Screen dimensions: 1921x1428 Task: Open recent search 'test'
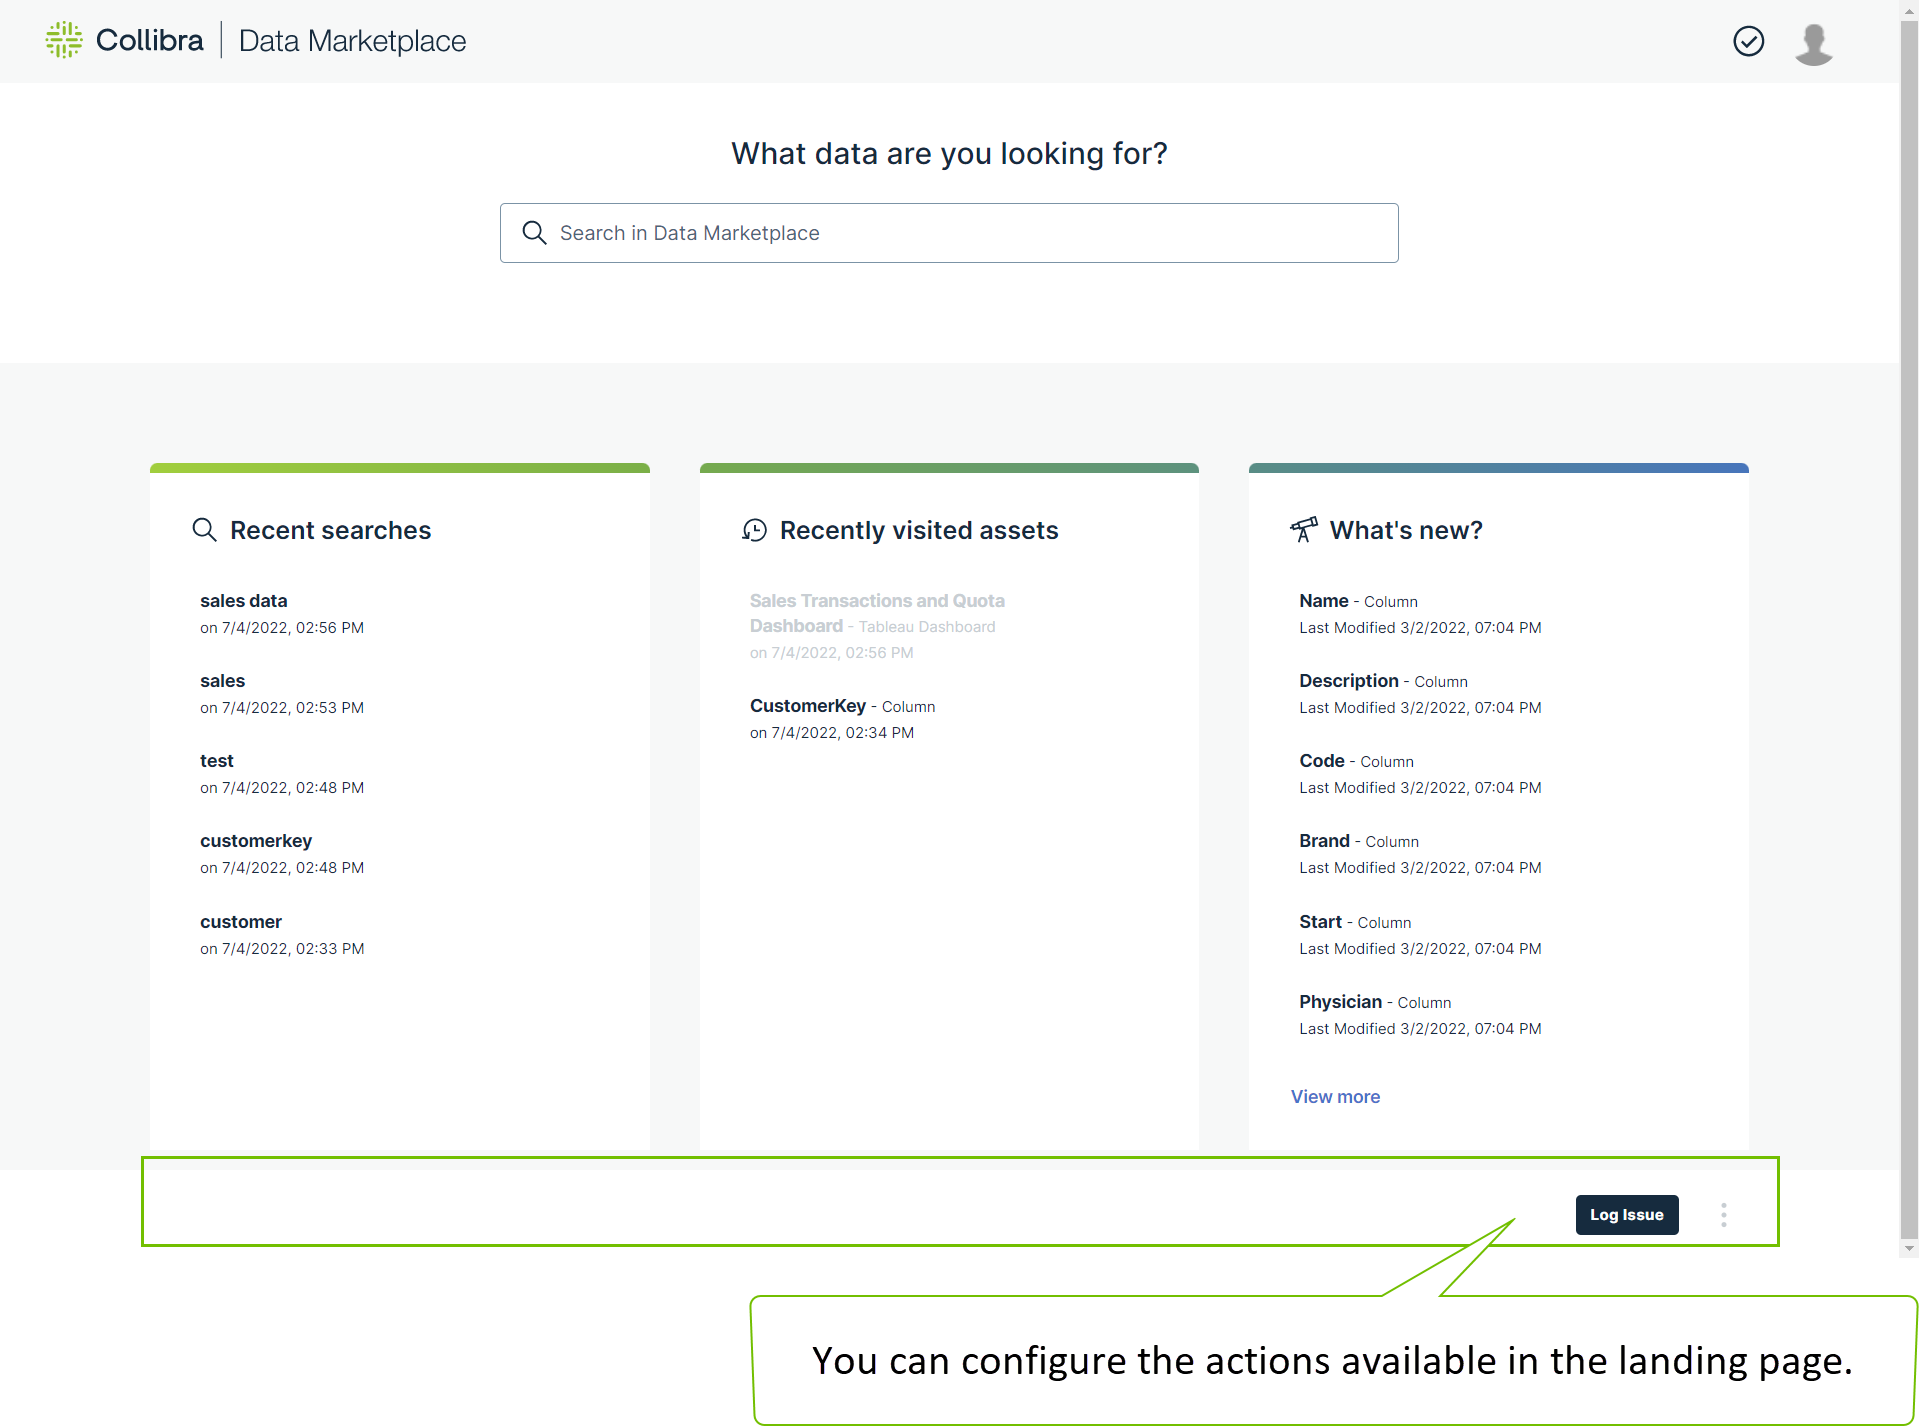pos(216,761)
